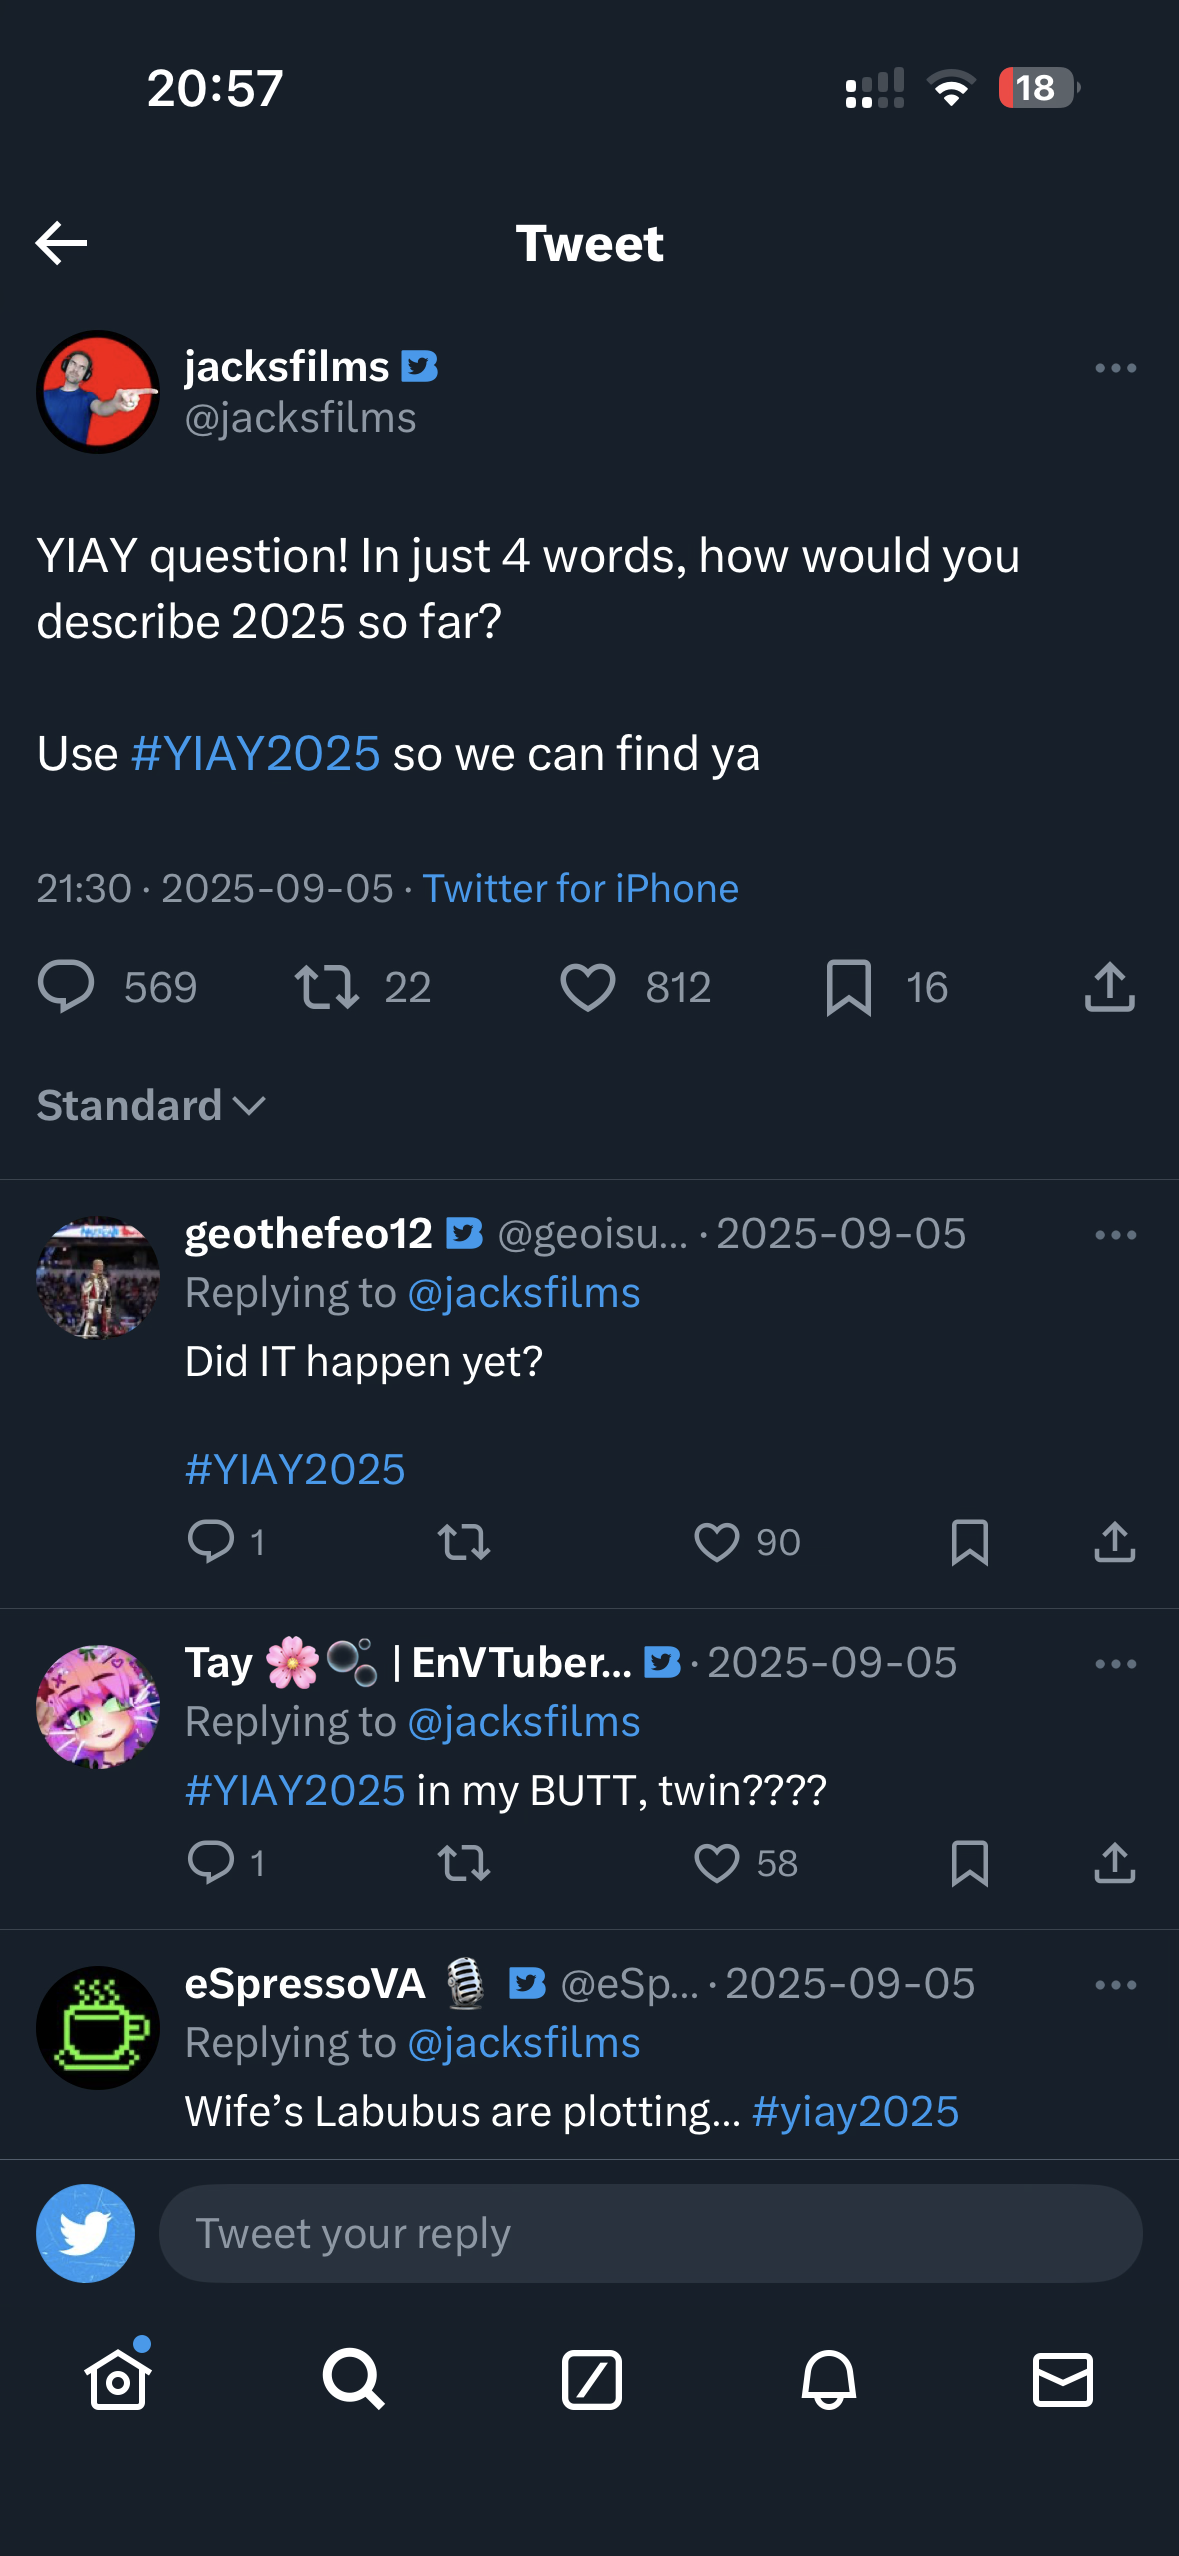Tap the compose tweet icon
The image size is (1179, 2556).
591,2379
